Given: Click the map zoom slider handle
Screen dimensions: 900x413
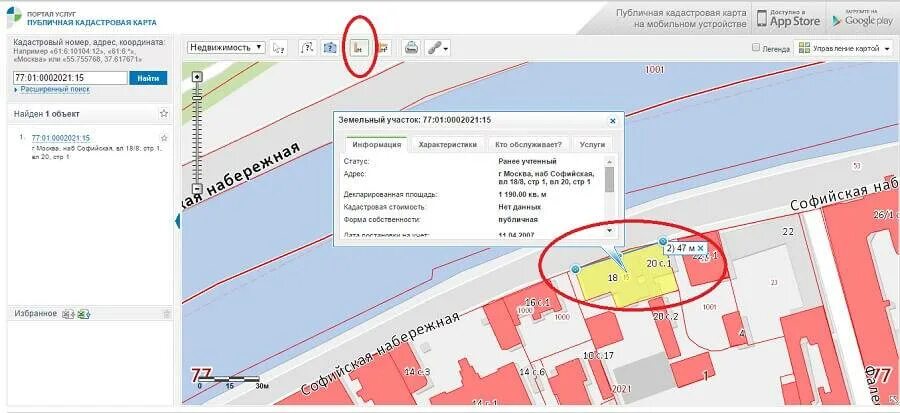Looking at the screenshot, I should tap(197, 99).
